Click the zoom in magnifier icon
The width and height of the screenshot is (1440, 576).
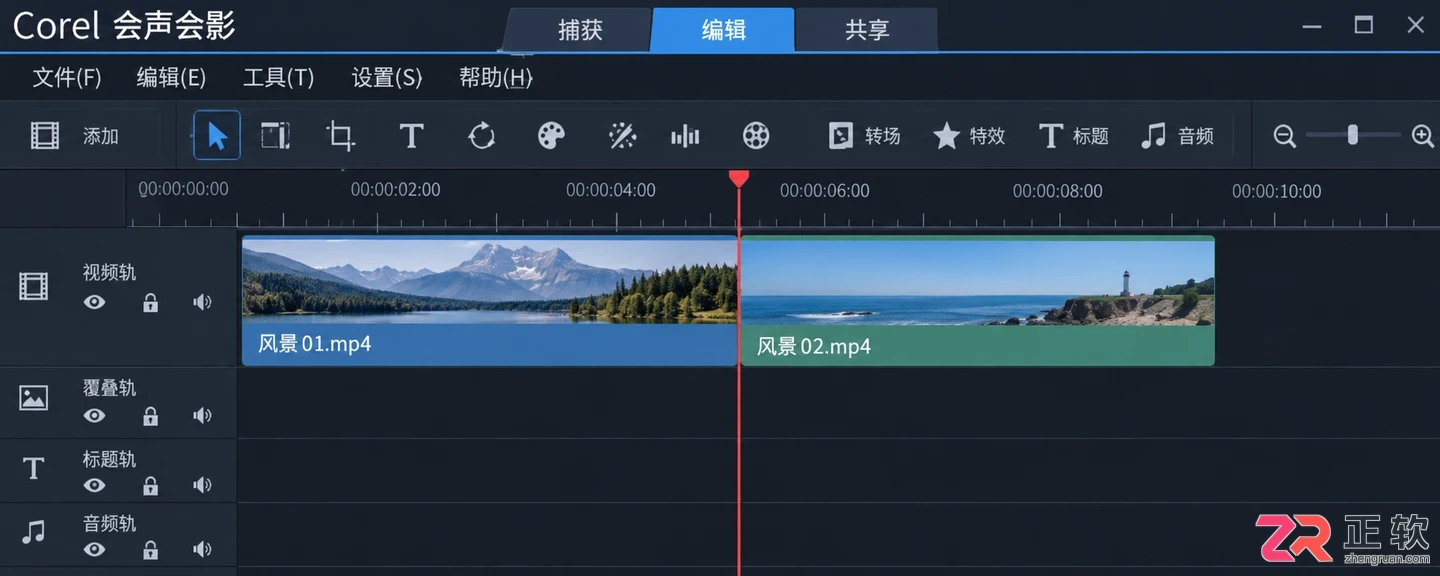(1422, 136)
